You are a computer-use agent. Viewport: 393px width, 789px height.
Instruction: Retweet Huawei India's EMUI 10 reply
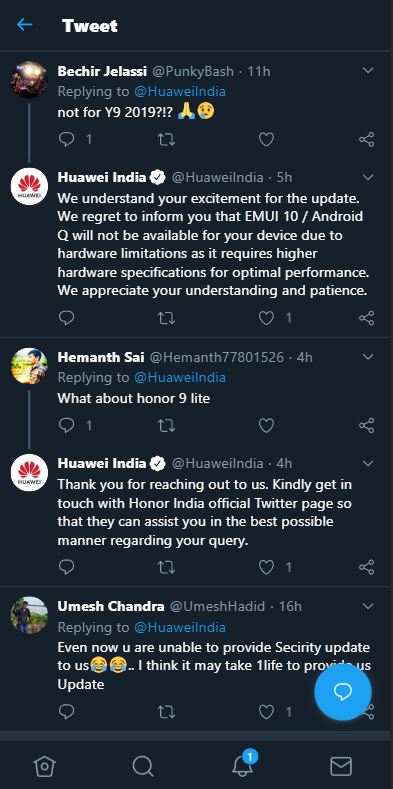pos(166,318)
